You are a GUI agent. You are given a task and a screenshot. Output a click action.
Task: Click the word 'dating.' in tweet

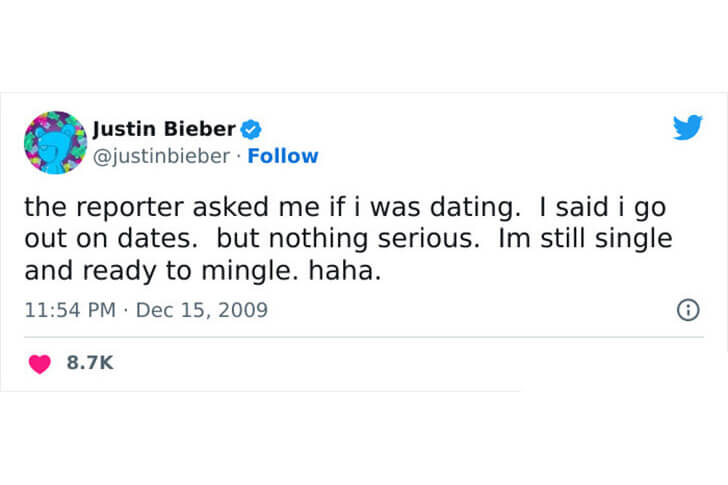coord(475,207)
